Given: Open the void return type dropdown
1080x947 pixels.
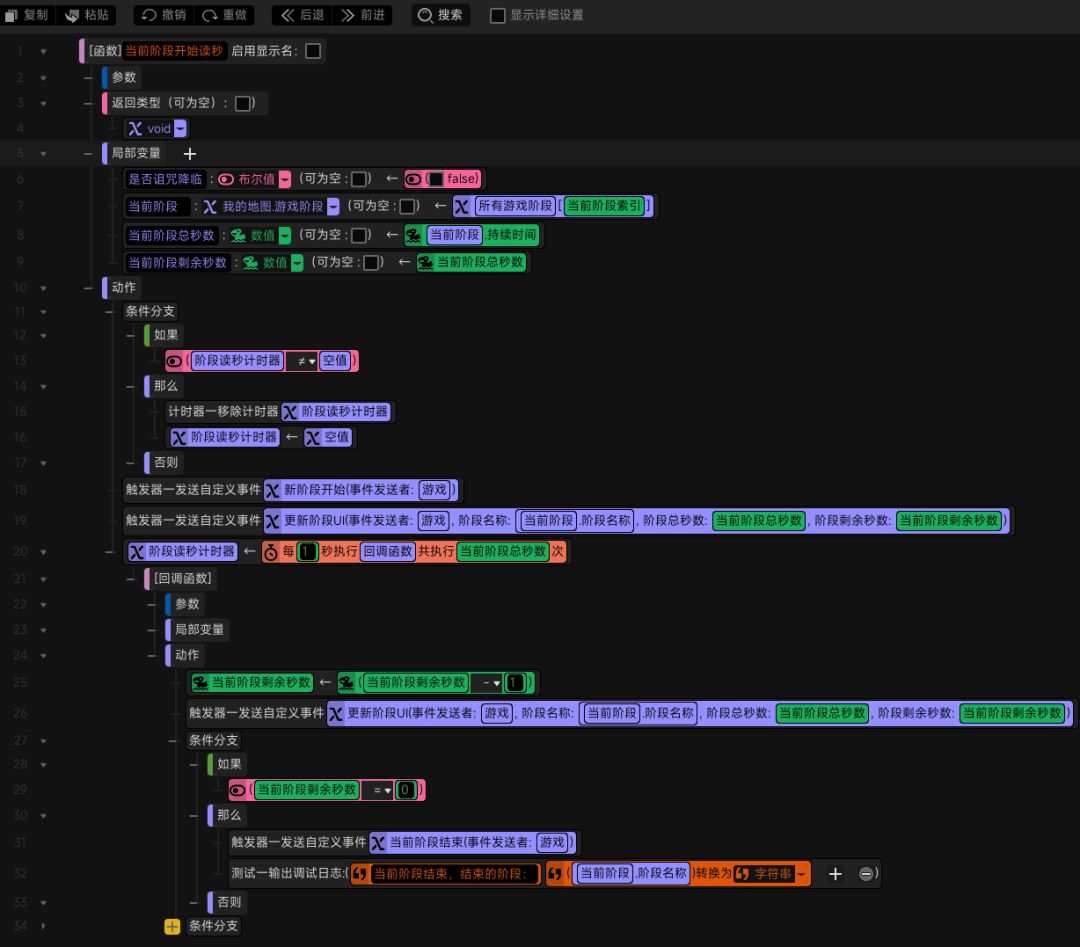Looking at the screenshot, I should pyautogui.click(x=180, y=129).
